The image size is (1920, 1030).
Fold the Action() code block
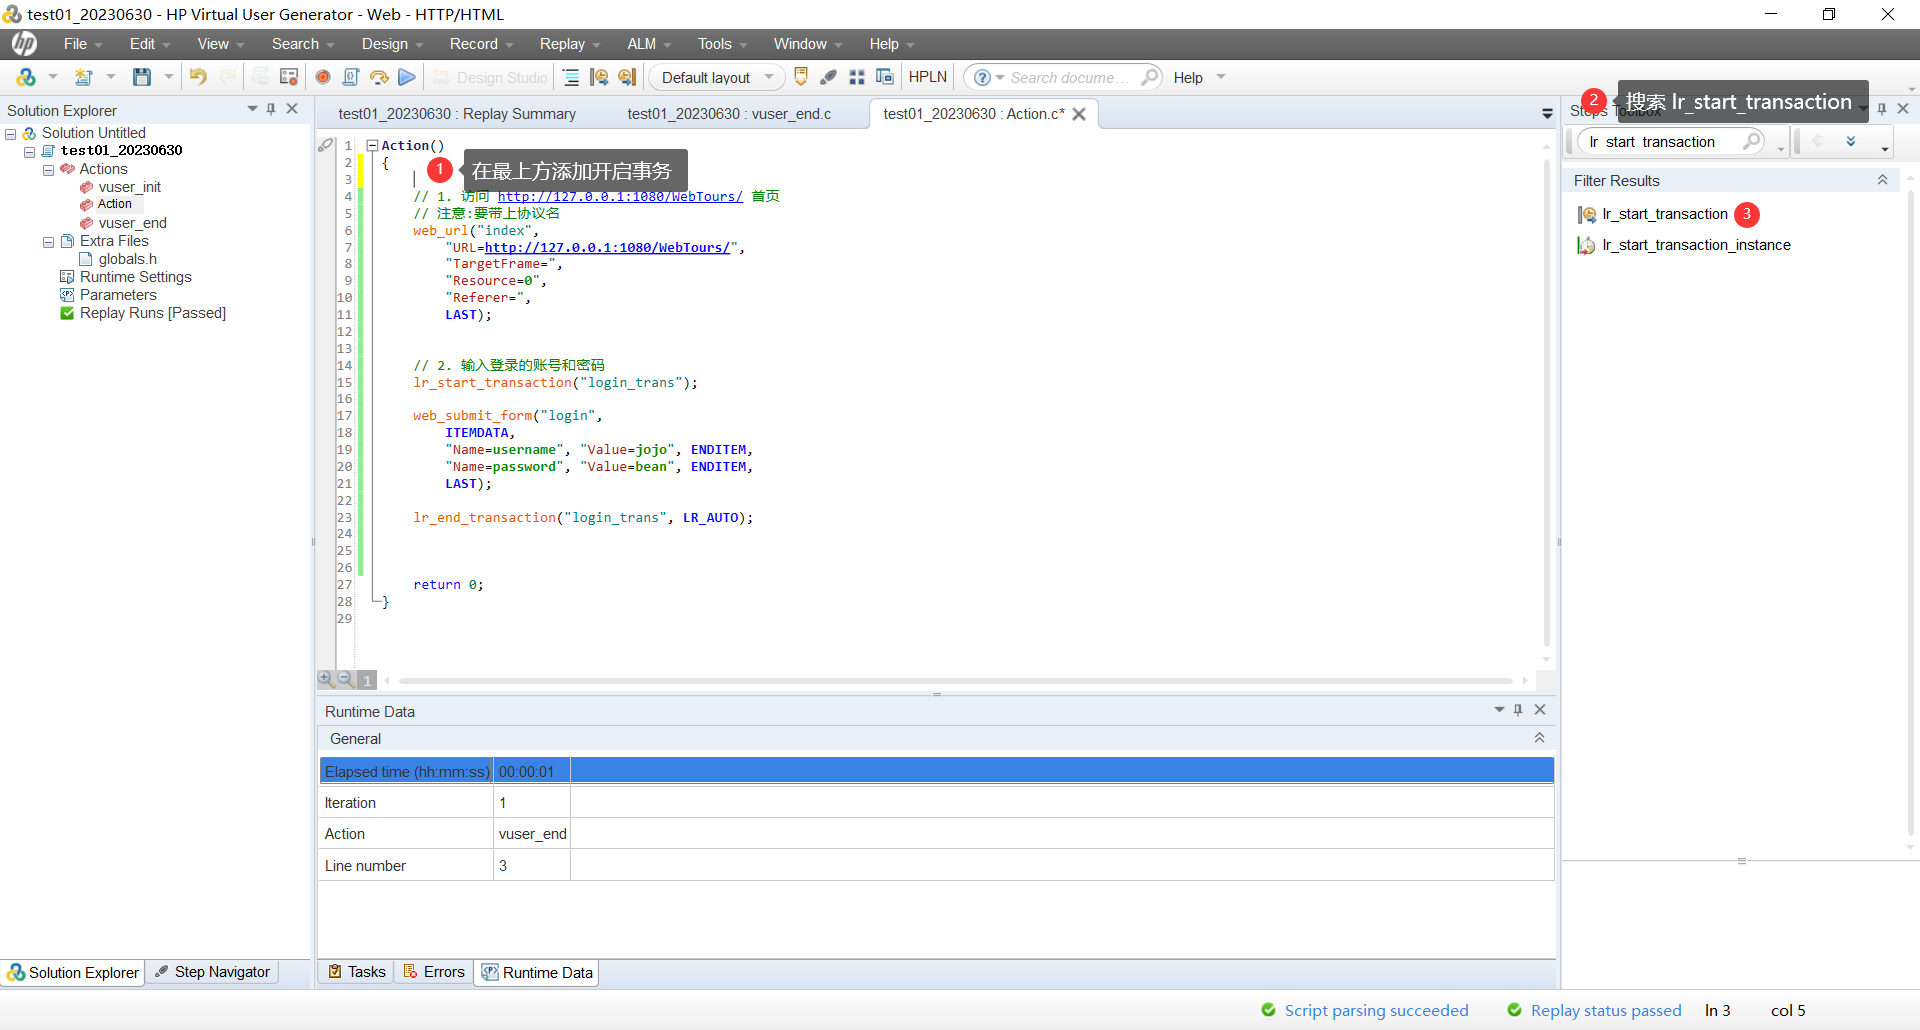[x=372, y=146]
